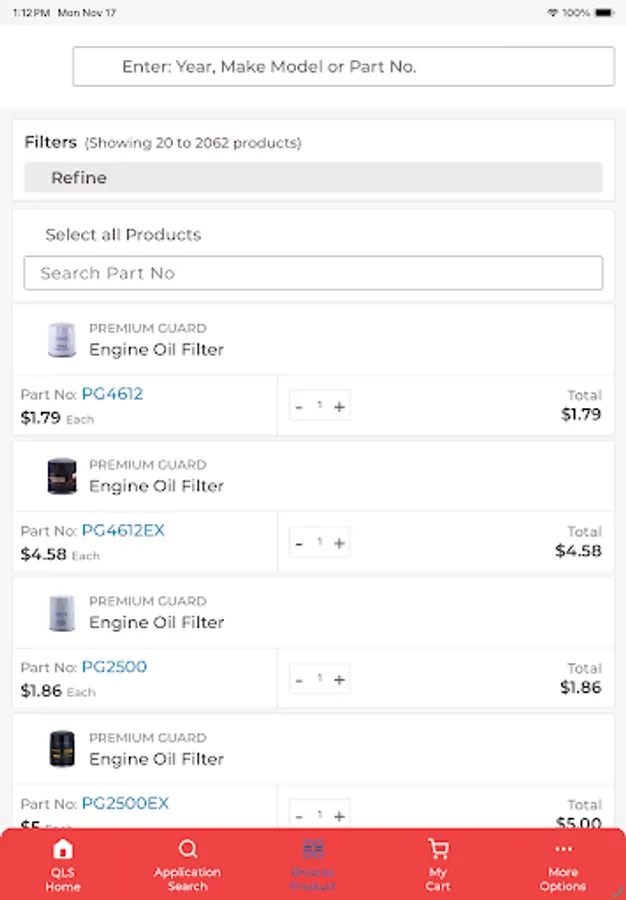Increase quantity for part PG4612
Screen dimensions: 626x900
[x=339, y=406]
